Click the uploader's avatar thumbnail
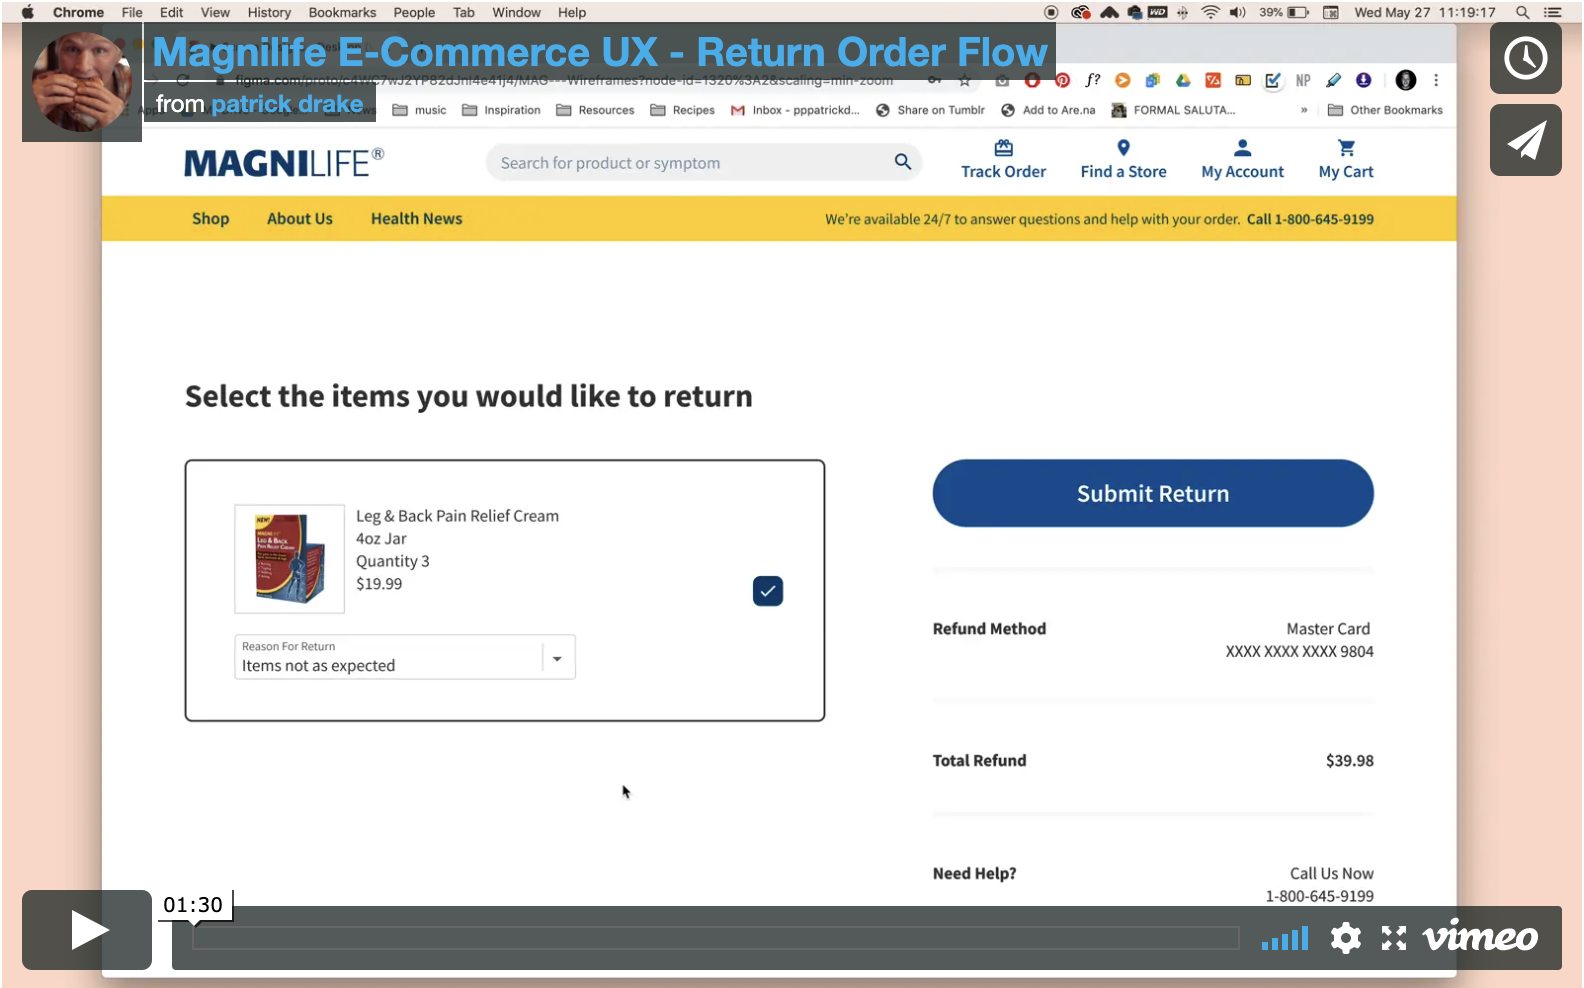This screenshot has width=1584, height=988. [x=82, y=82]
